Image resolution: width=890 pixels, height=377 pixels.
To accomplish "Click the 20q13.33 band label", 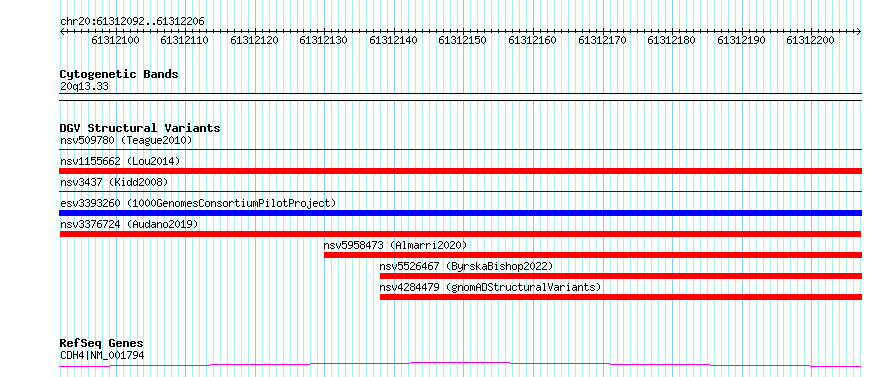I will [x=84, y=87].
